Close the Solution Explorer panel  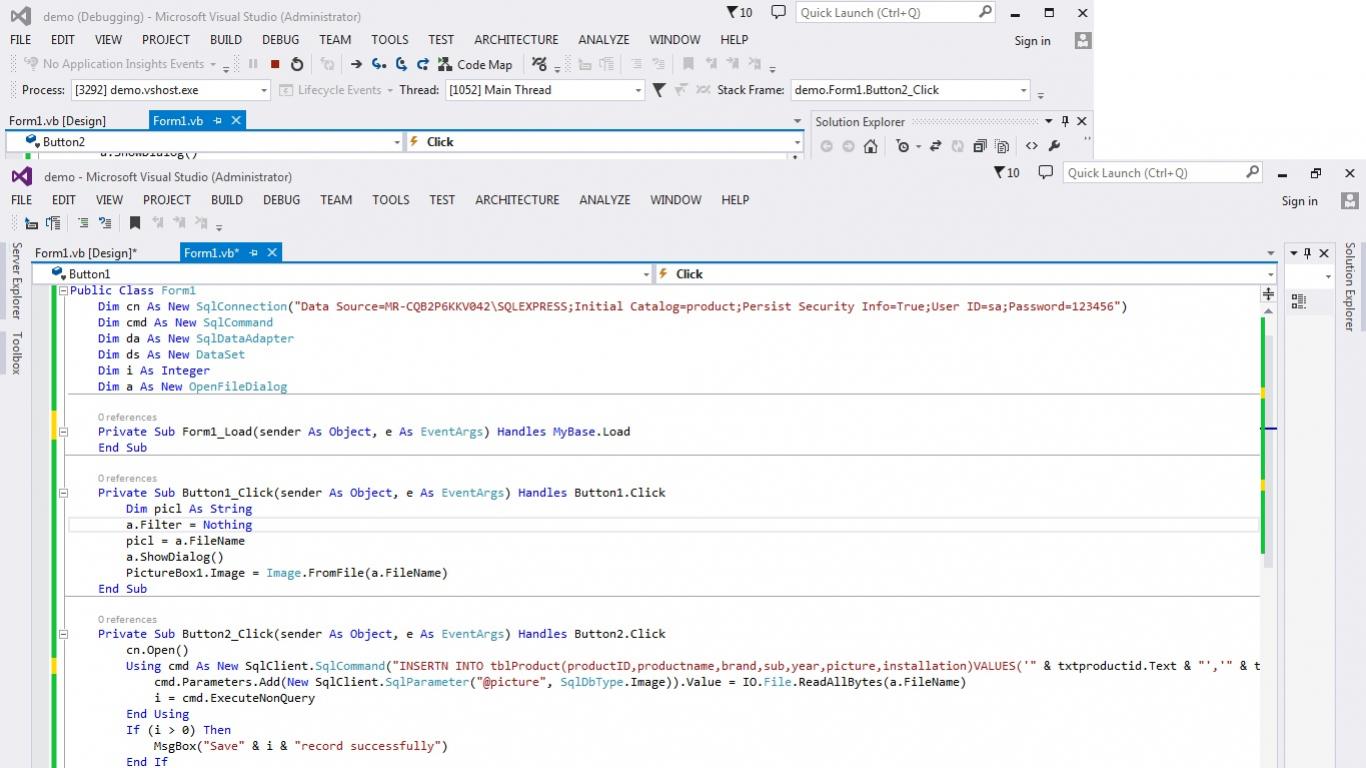click(1081, 121)
